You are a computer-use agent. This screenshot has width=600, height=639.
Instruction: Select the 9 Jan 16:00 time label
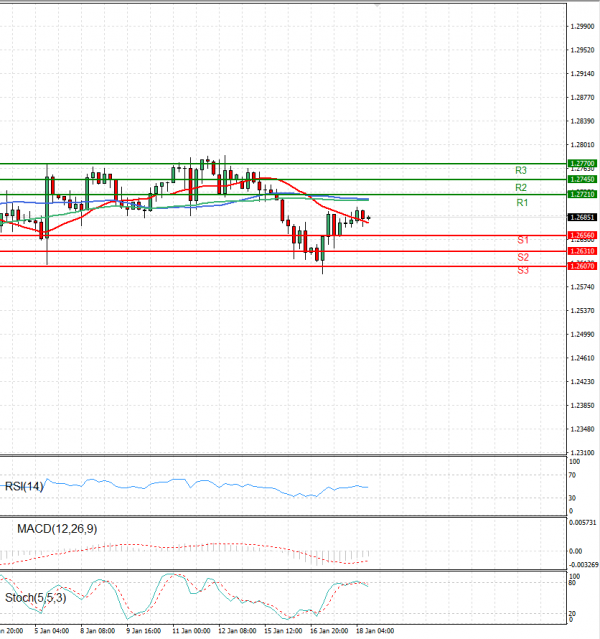143,631
